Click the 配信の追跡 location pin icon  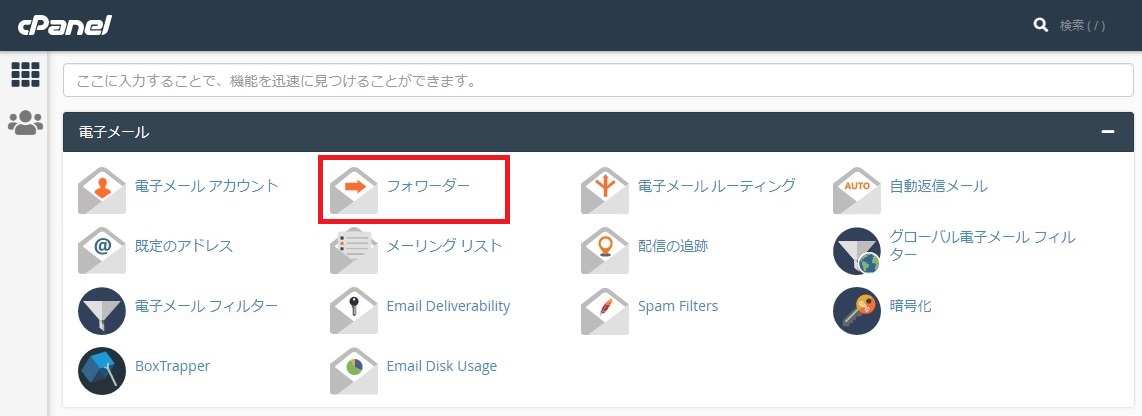tap(605, 251)
